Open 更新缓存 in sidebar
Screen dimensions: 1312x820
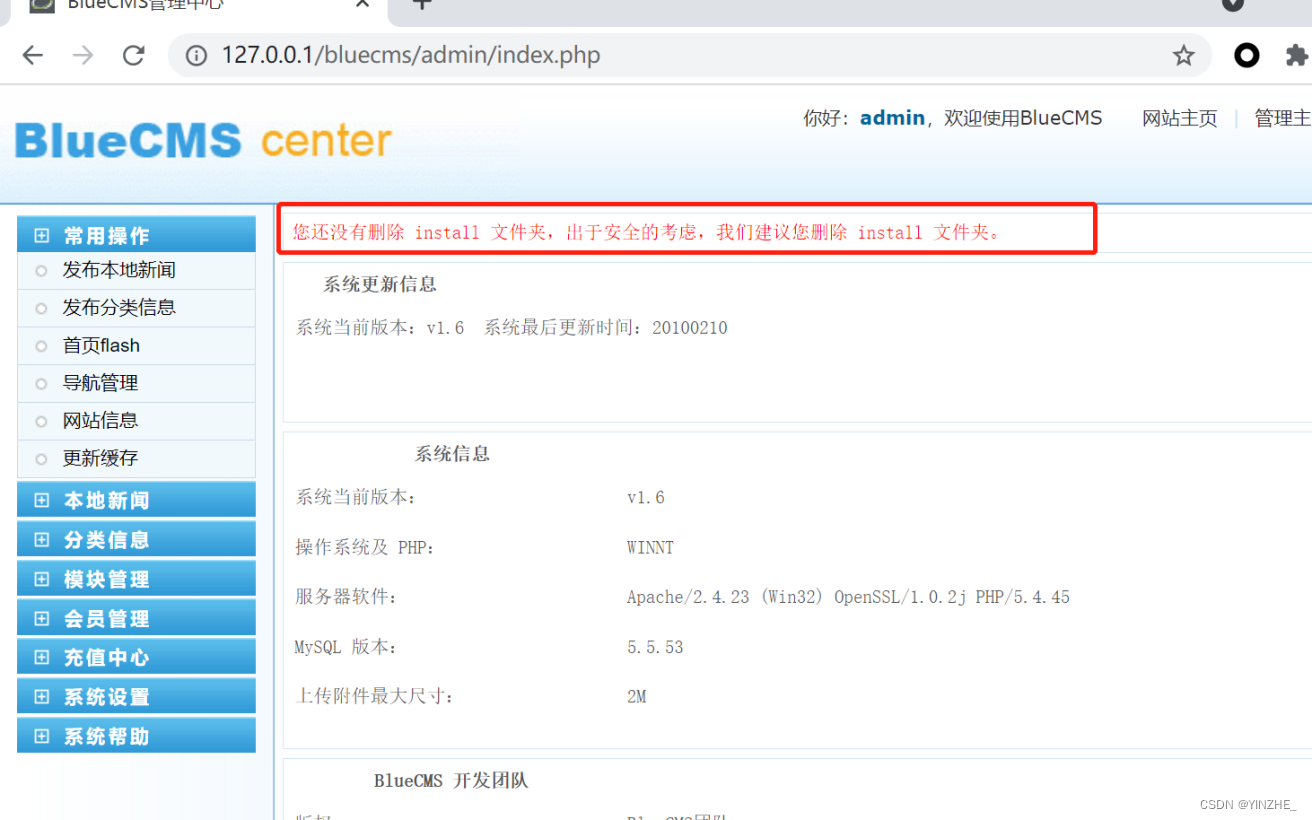tap(100, 458)
